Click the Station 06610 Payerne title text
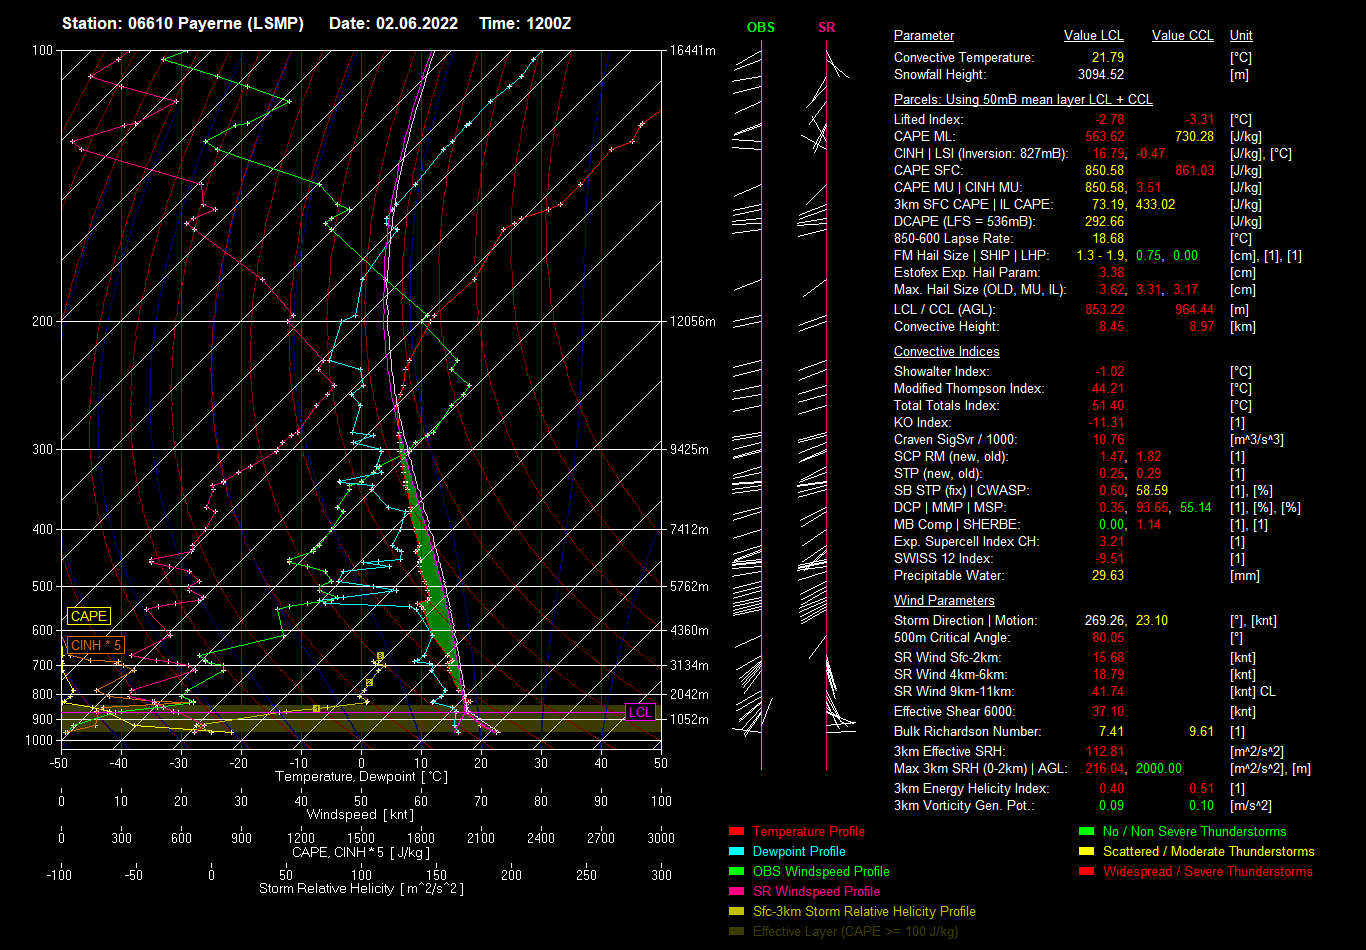The height and width of the screenshot is (950, 1366). [x=183, y=23]
